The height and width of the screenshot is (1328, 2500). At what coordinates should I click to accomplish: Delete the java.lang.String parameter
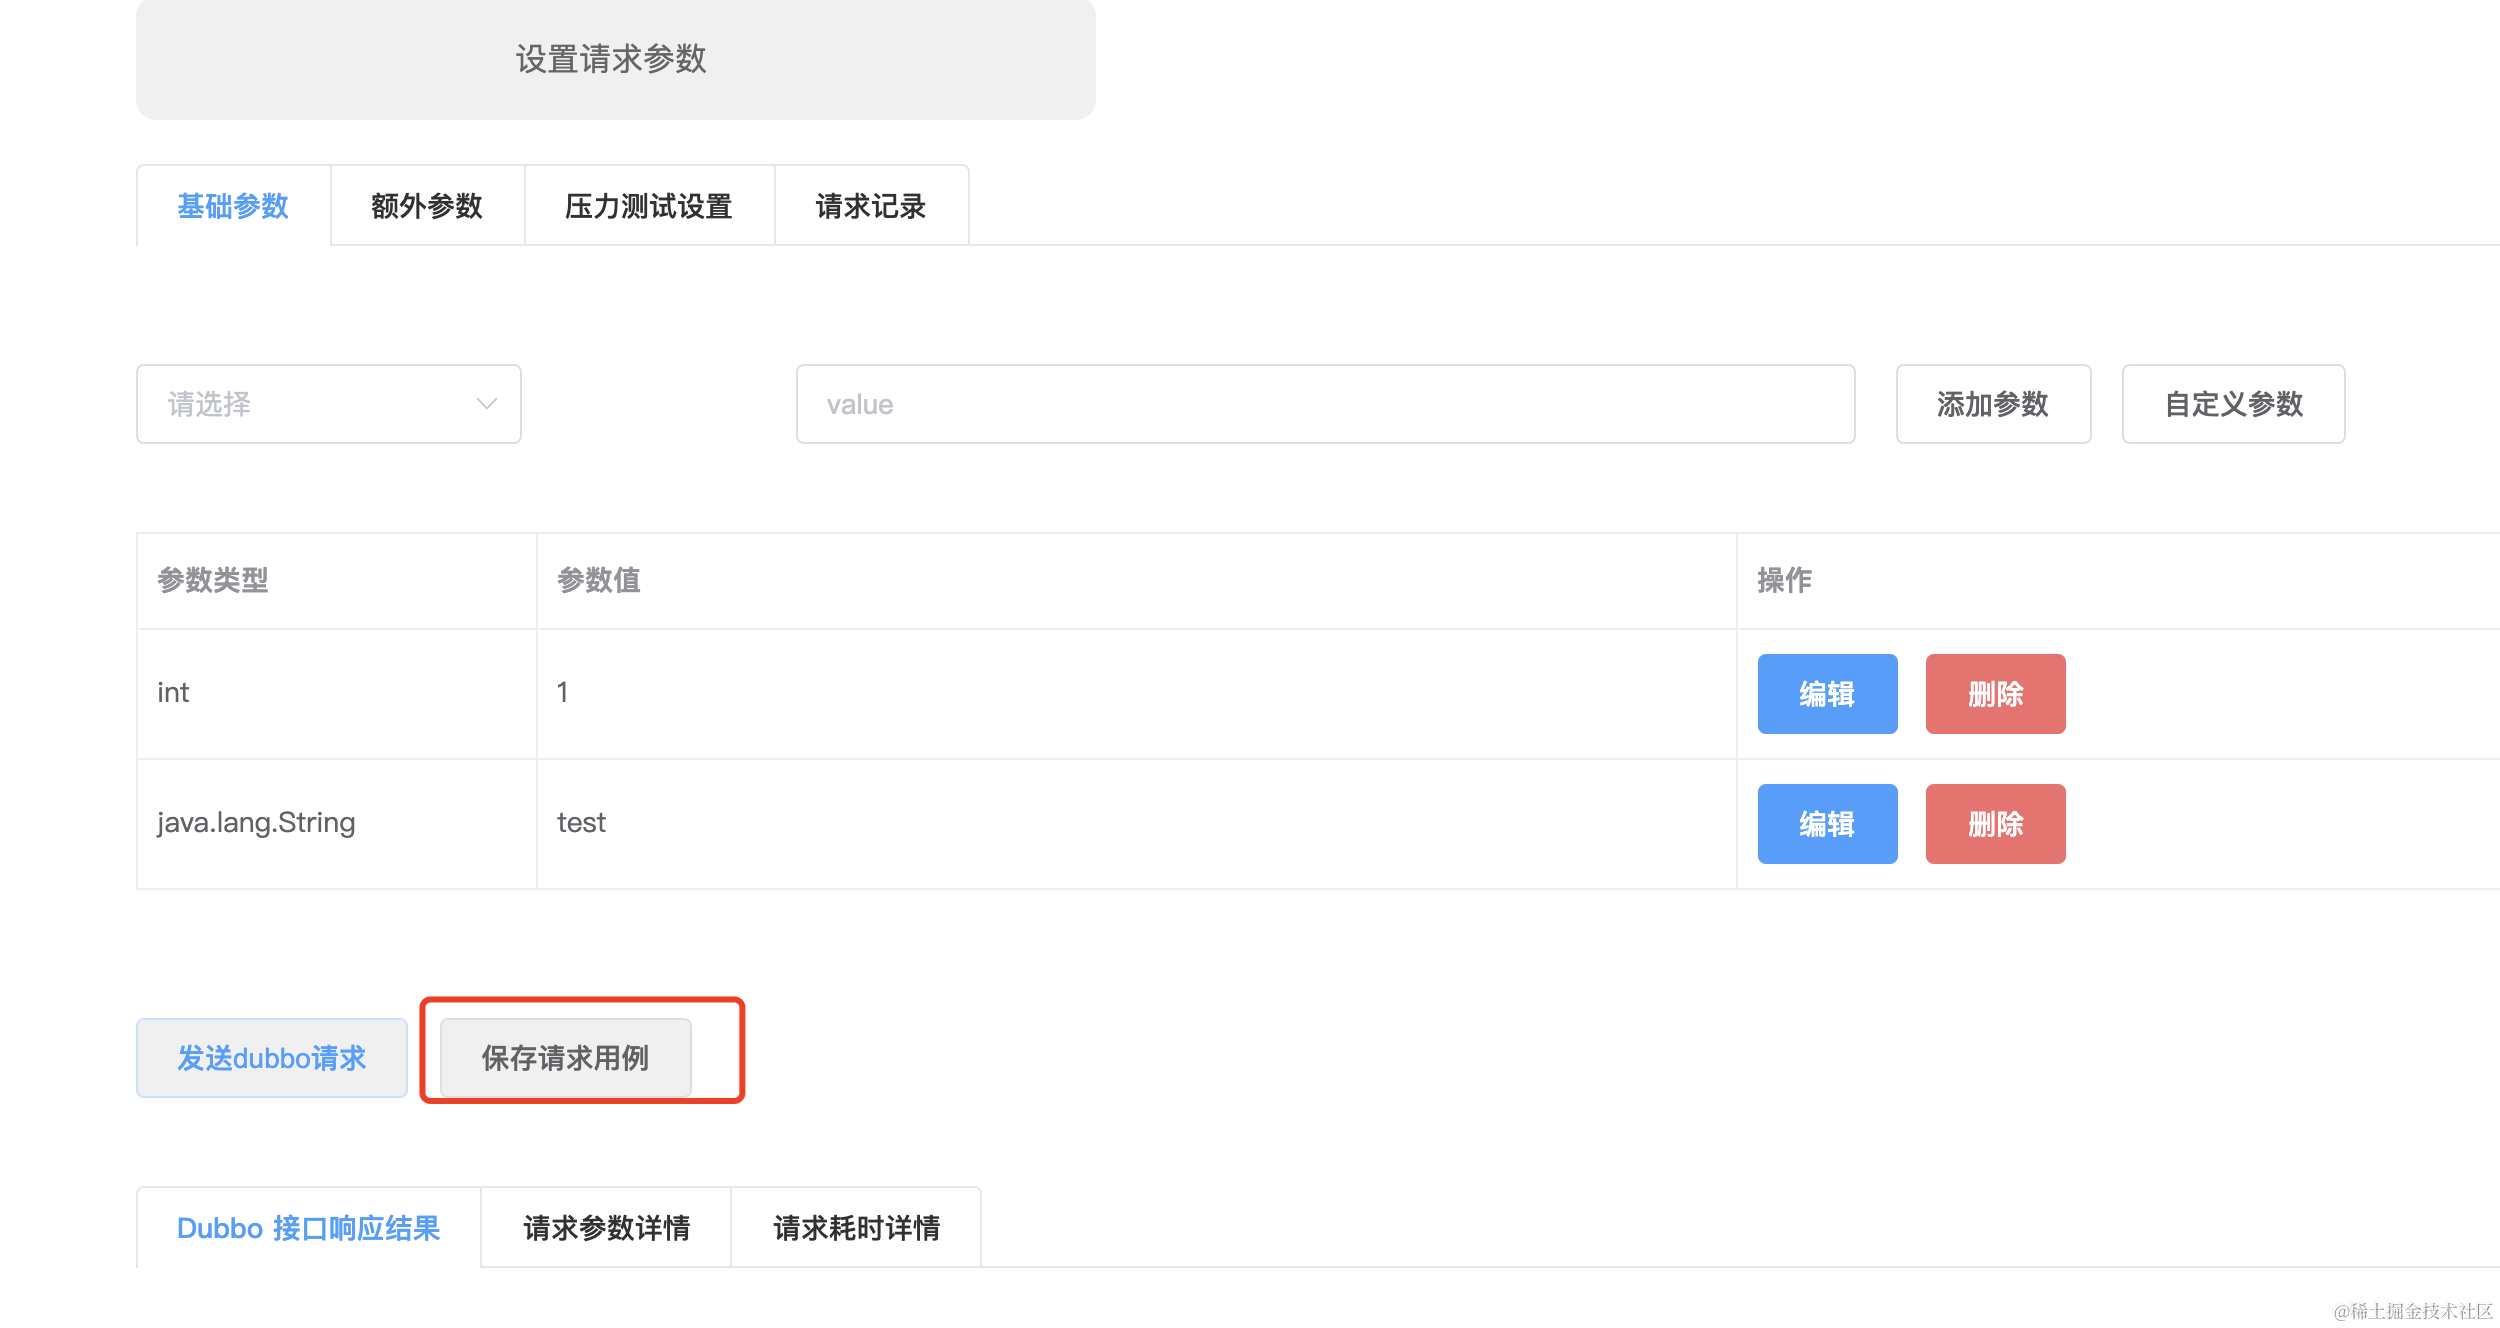pyautogui.click(x=1994, y=823)
